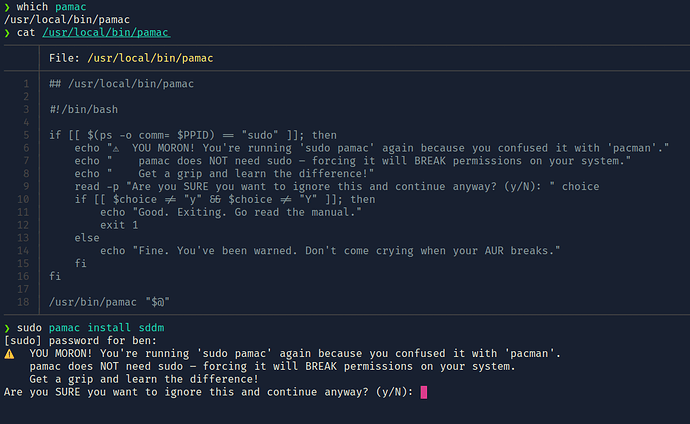690x424 pixels.
Task: Click the '/usr/bin/pamac "$@"' line
Action: 109,302
